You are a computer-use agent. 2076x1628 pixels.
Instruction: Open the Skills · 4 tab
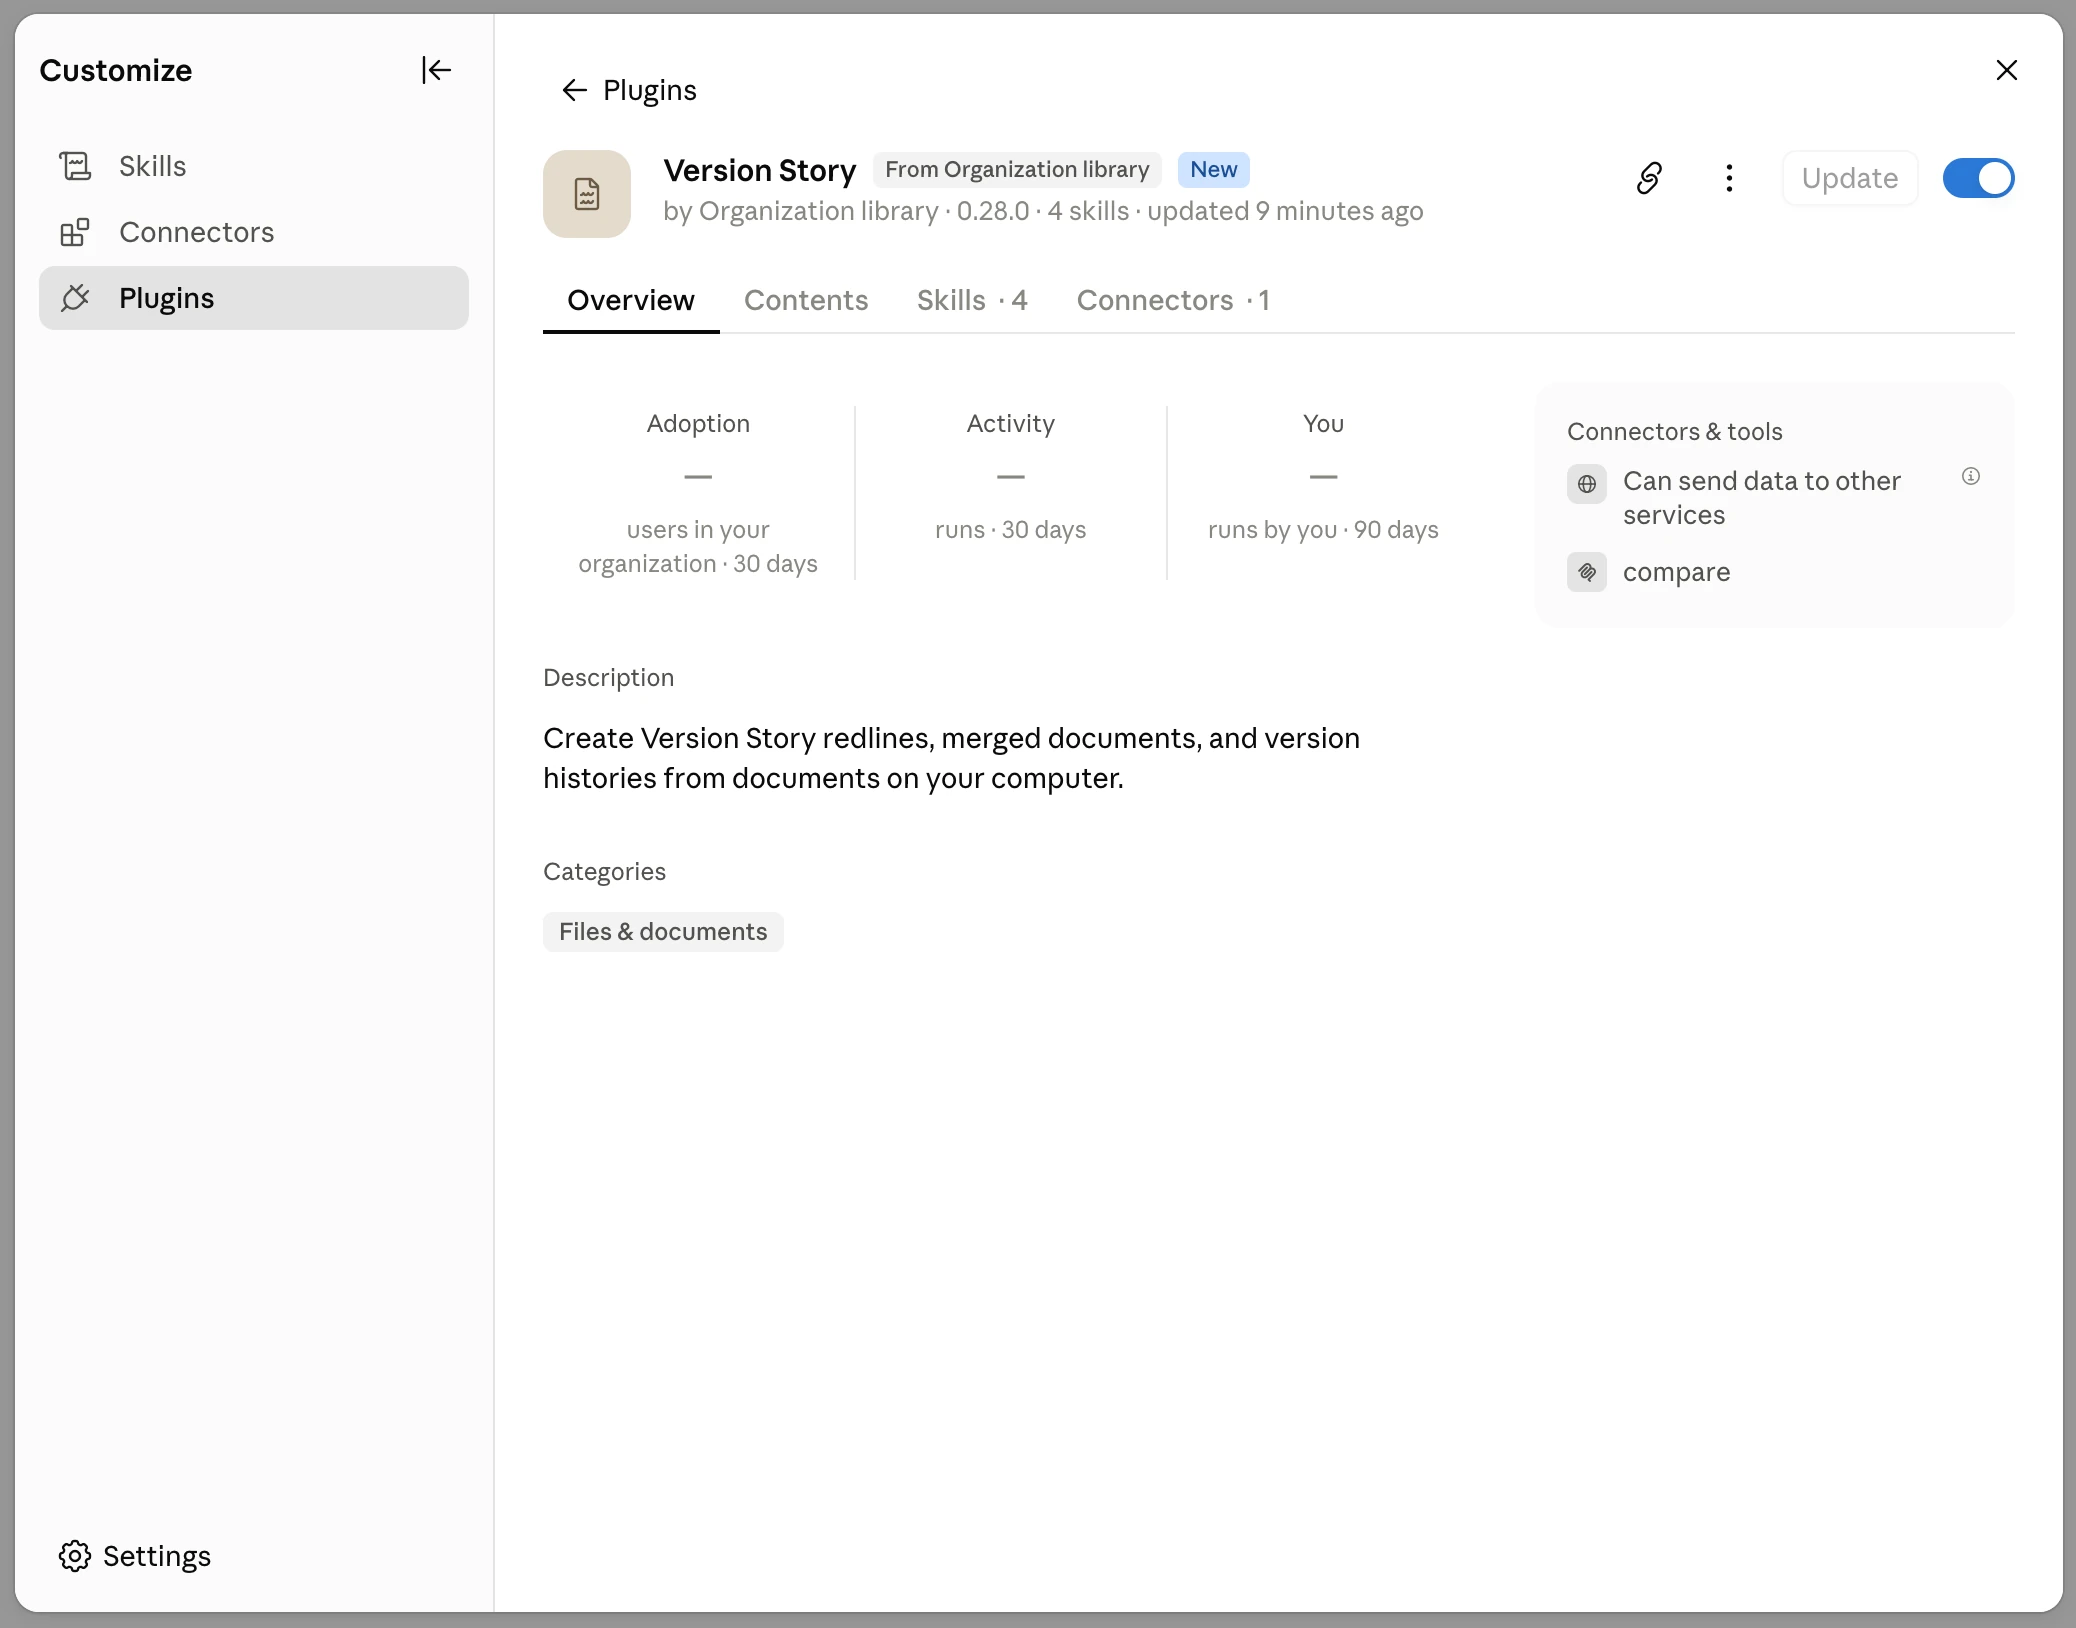click(x=972, y=300)
